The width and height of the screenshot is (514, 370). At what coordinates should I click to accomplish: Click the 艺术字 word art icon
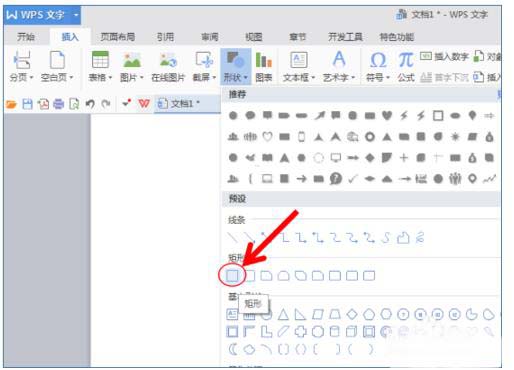(x=339, y=59)
